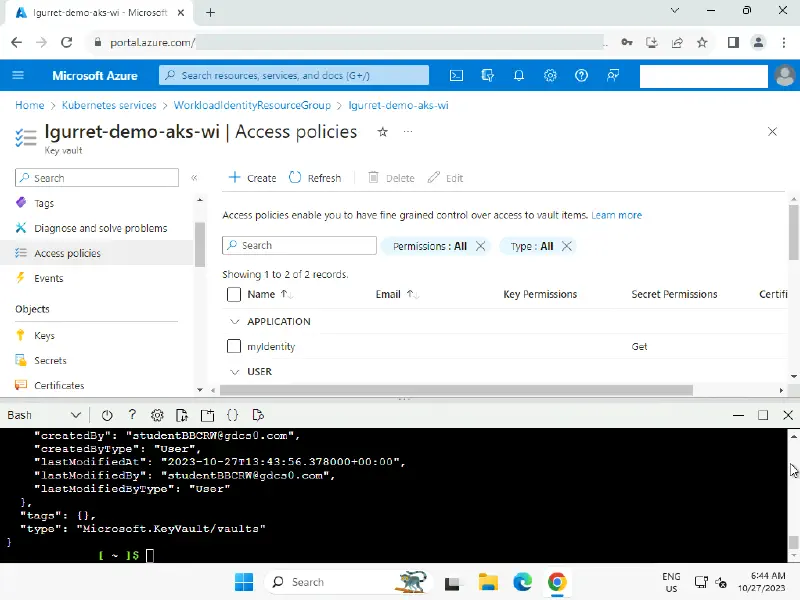This screenshot has width=800, height=600.
Task: Open Secrets in the sidebar
Action: [50, 360]
